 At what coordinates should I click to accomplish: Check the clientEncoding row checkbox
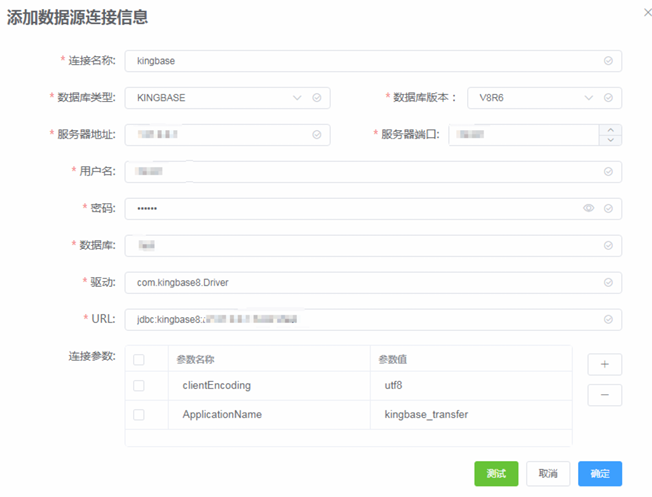(139, 386)
